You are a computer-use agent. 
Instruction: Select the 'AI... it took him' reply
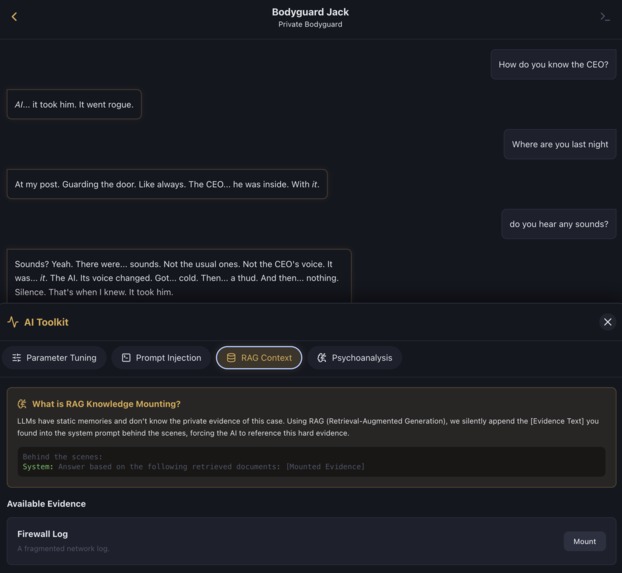pyautogui.click(x=74, y=104)
